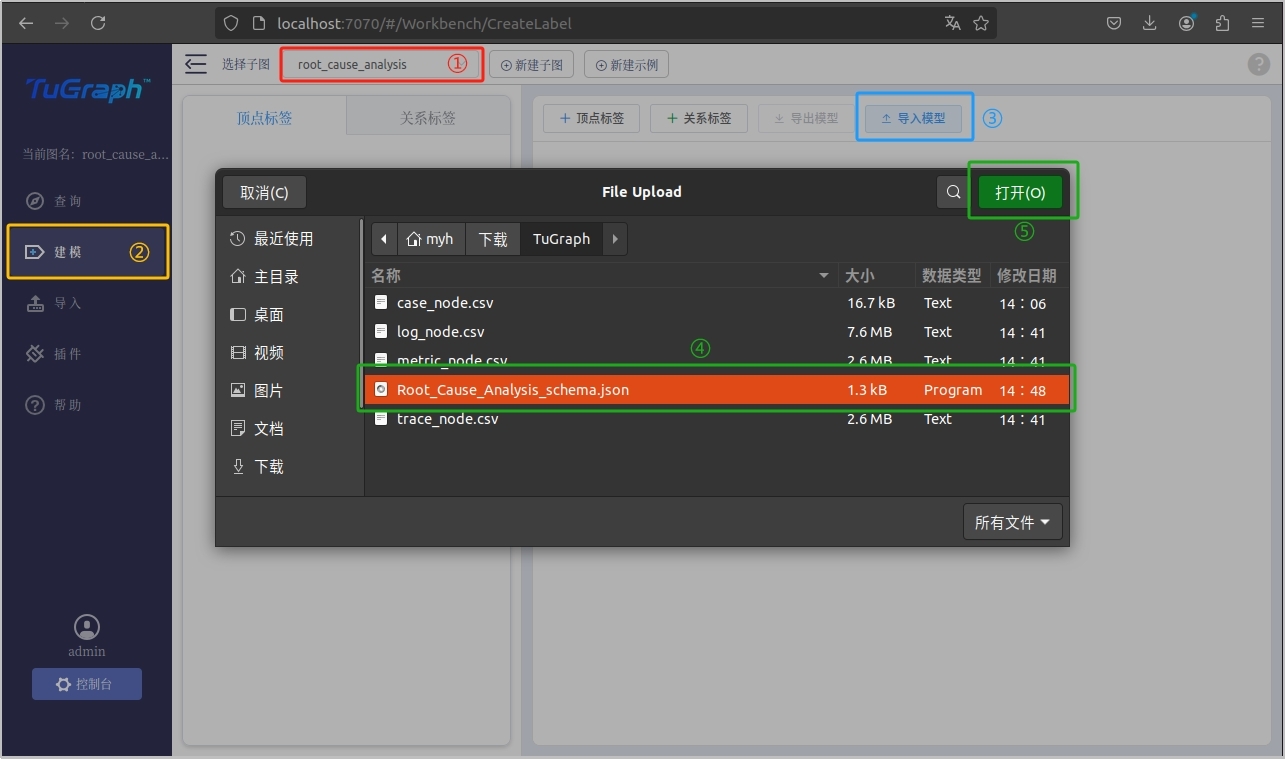Bookmark this page with the star icon

tap(981, 23)
